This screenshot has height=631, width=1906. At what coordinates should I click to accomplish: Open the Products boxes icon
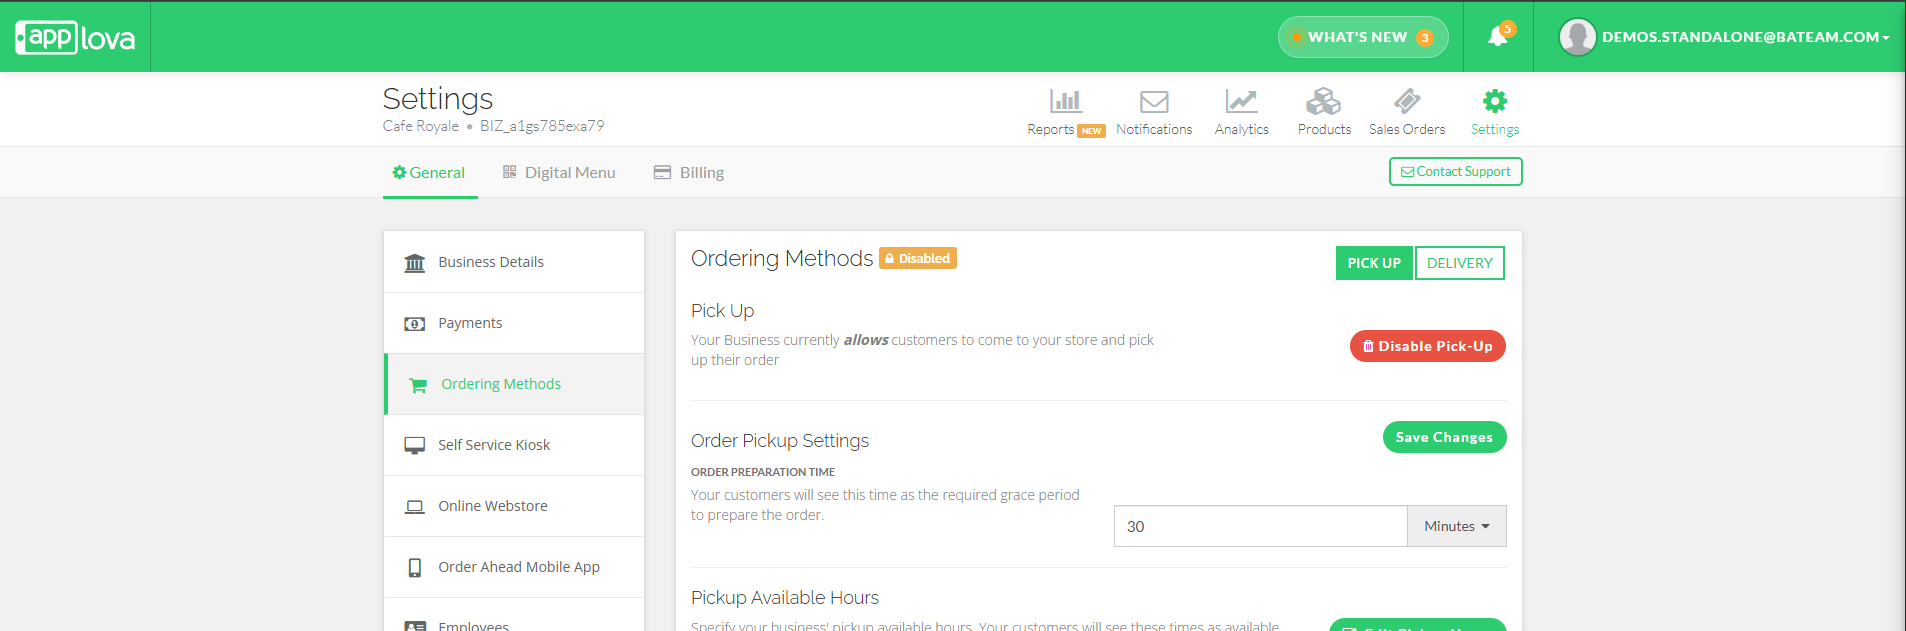coord(1323,101)
